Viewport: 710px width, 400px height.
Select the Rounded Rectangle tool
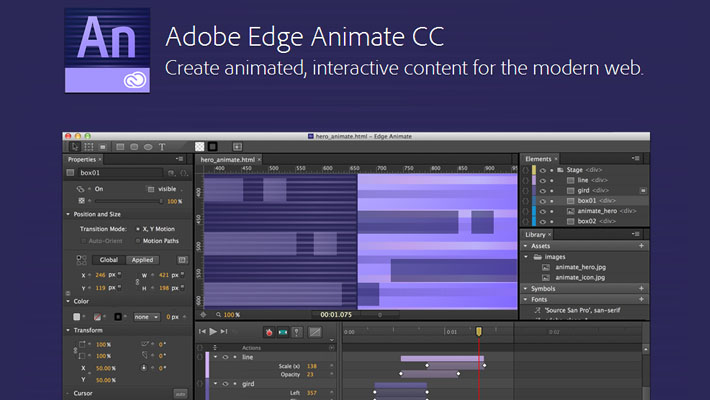(134, 147)
